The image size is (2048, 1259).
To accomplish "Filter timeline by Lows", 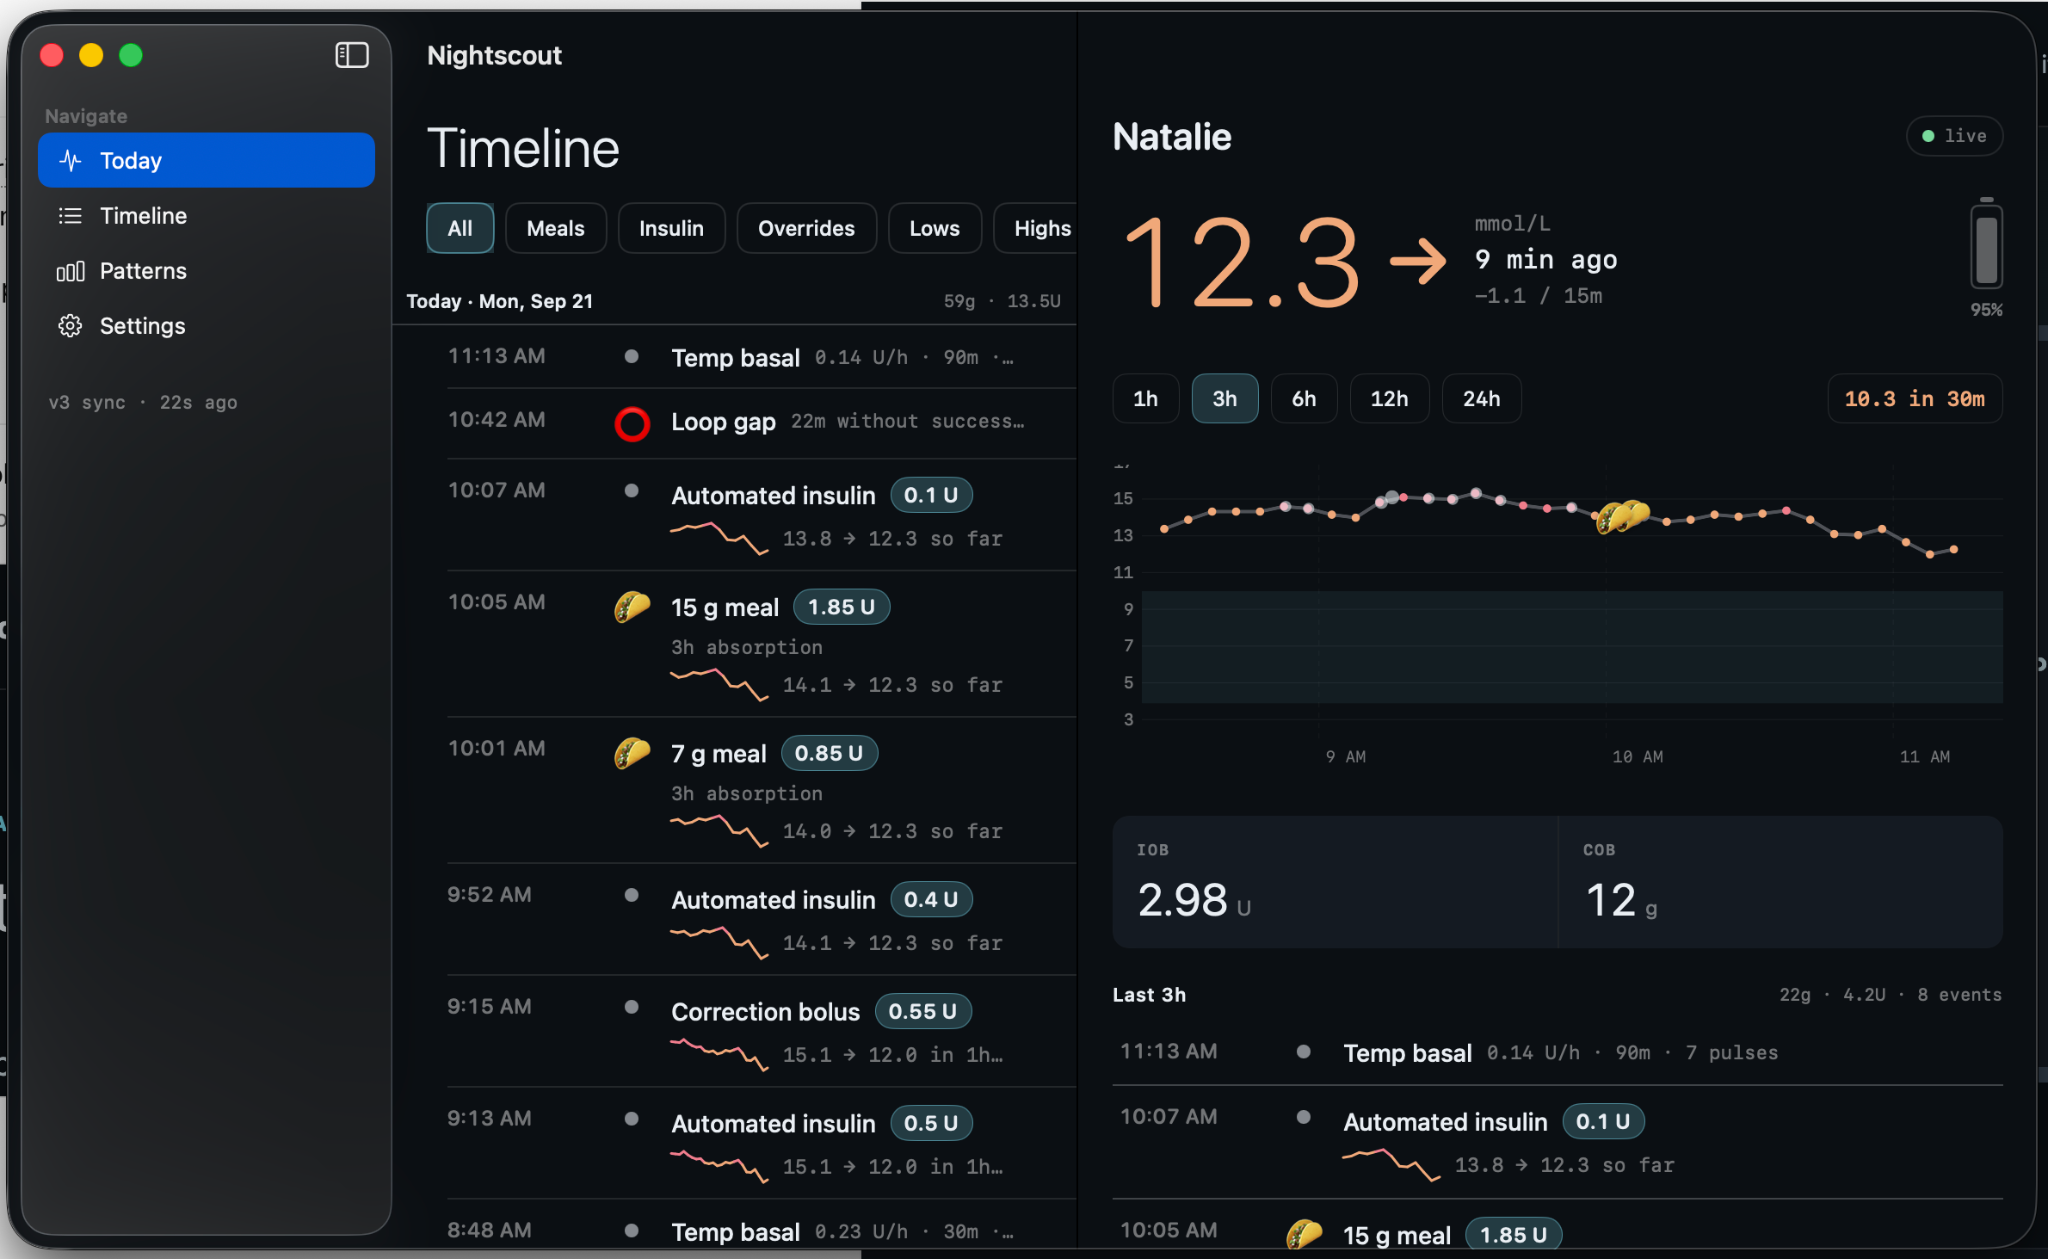I will point(934,228).
